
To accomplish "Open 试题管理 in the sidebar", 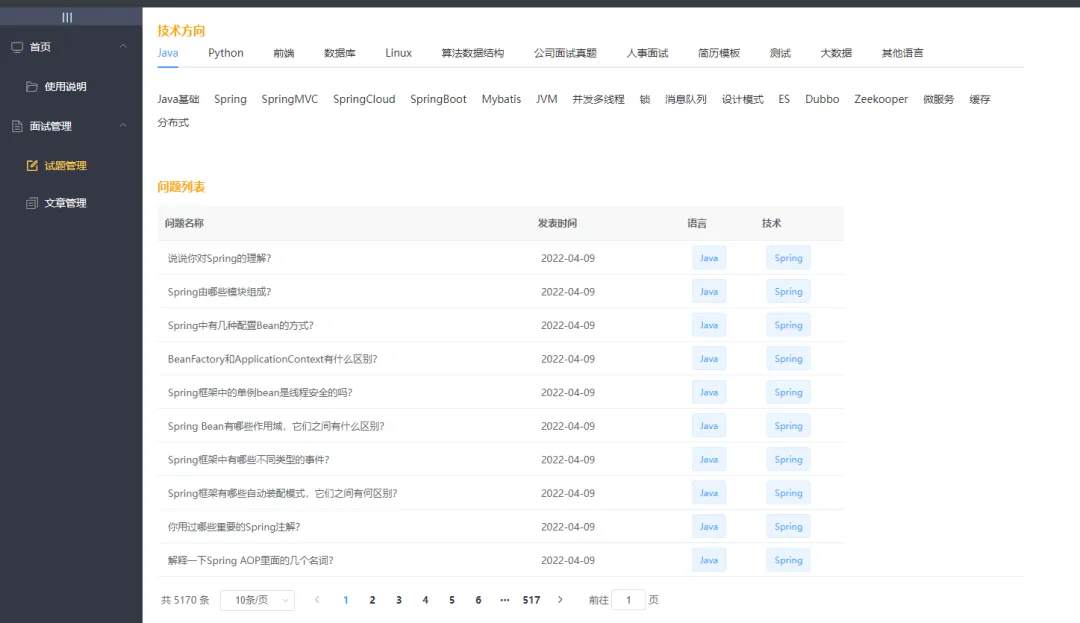I will (65, 166).
